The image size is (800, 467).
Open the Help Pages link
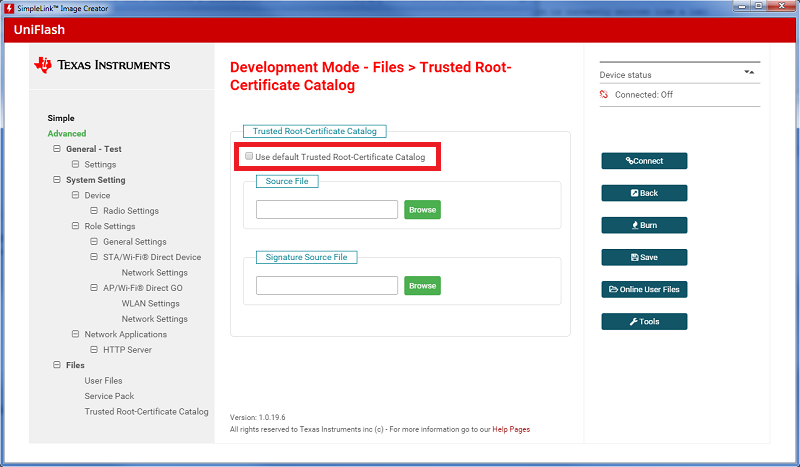point(509,429)
